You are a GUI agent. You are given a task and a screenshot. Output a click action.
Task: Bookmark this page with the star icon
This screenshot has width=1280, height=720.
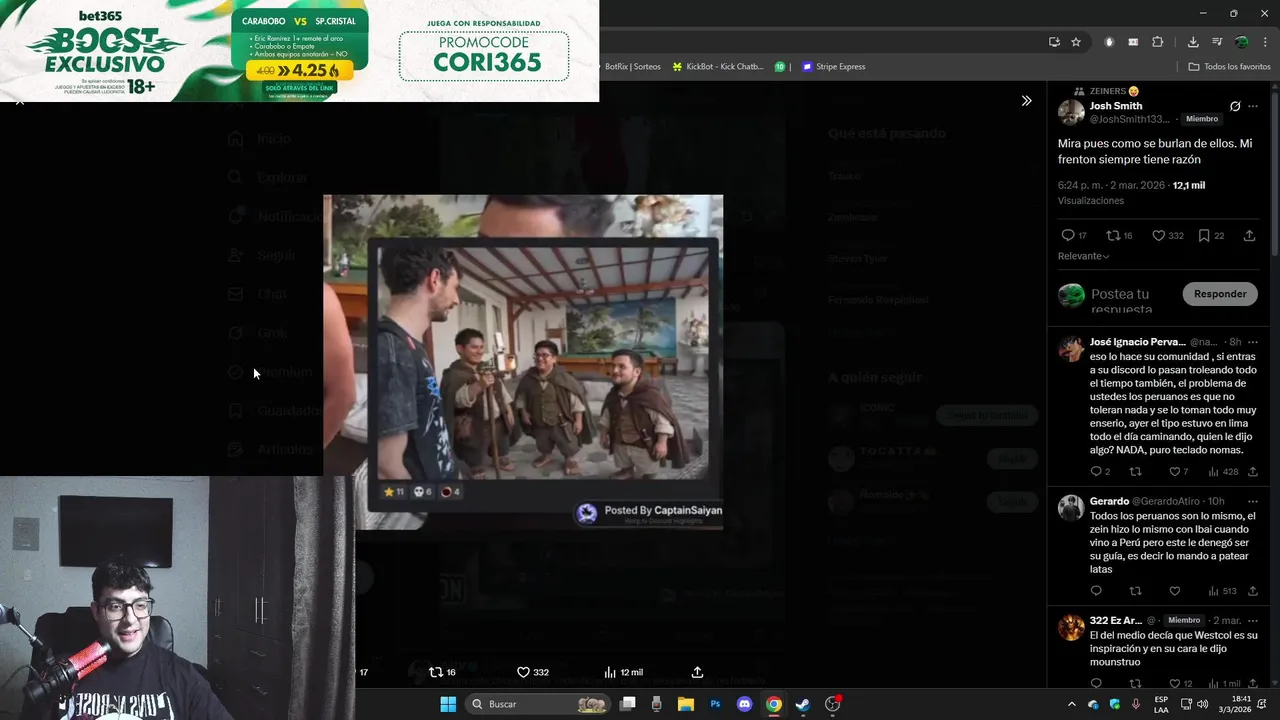[x=1076, y=42]
